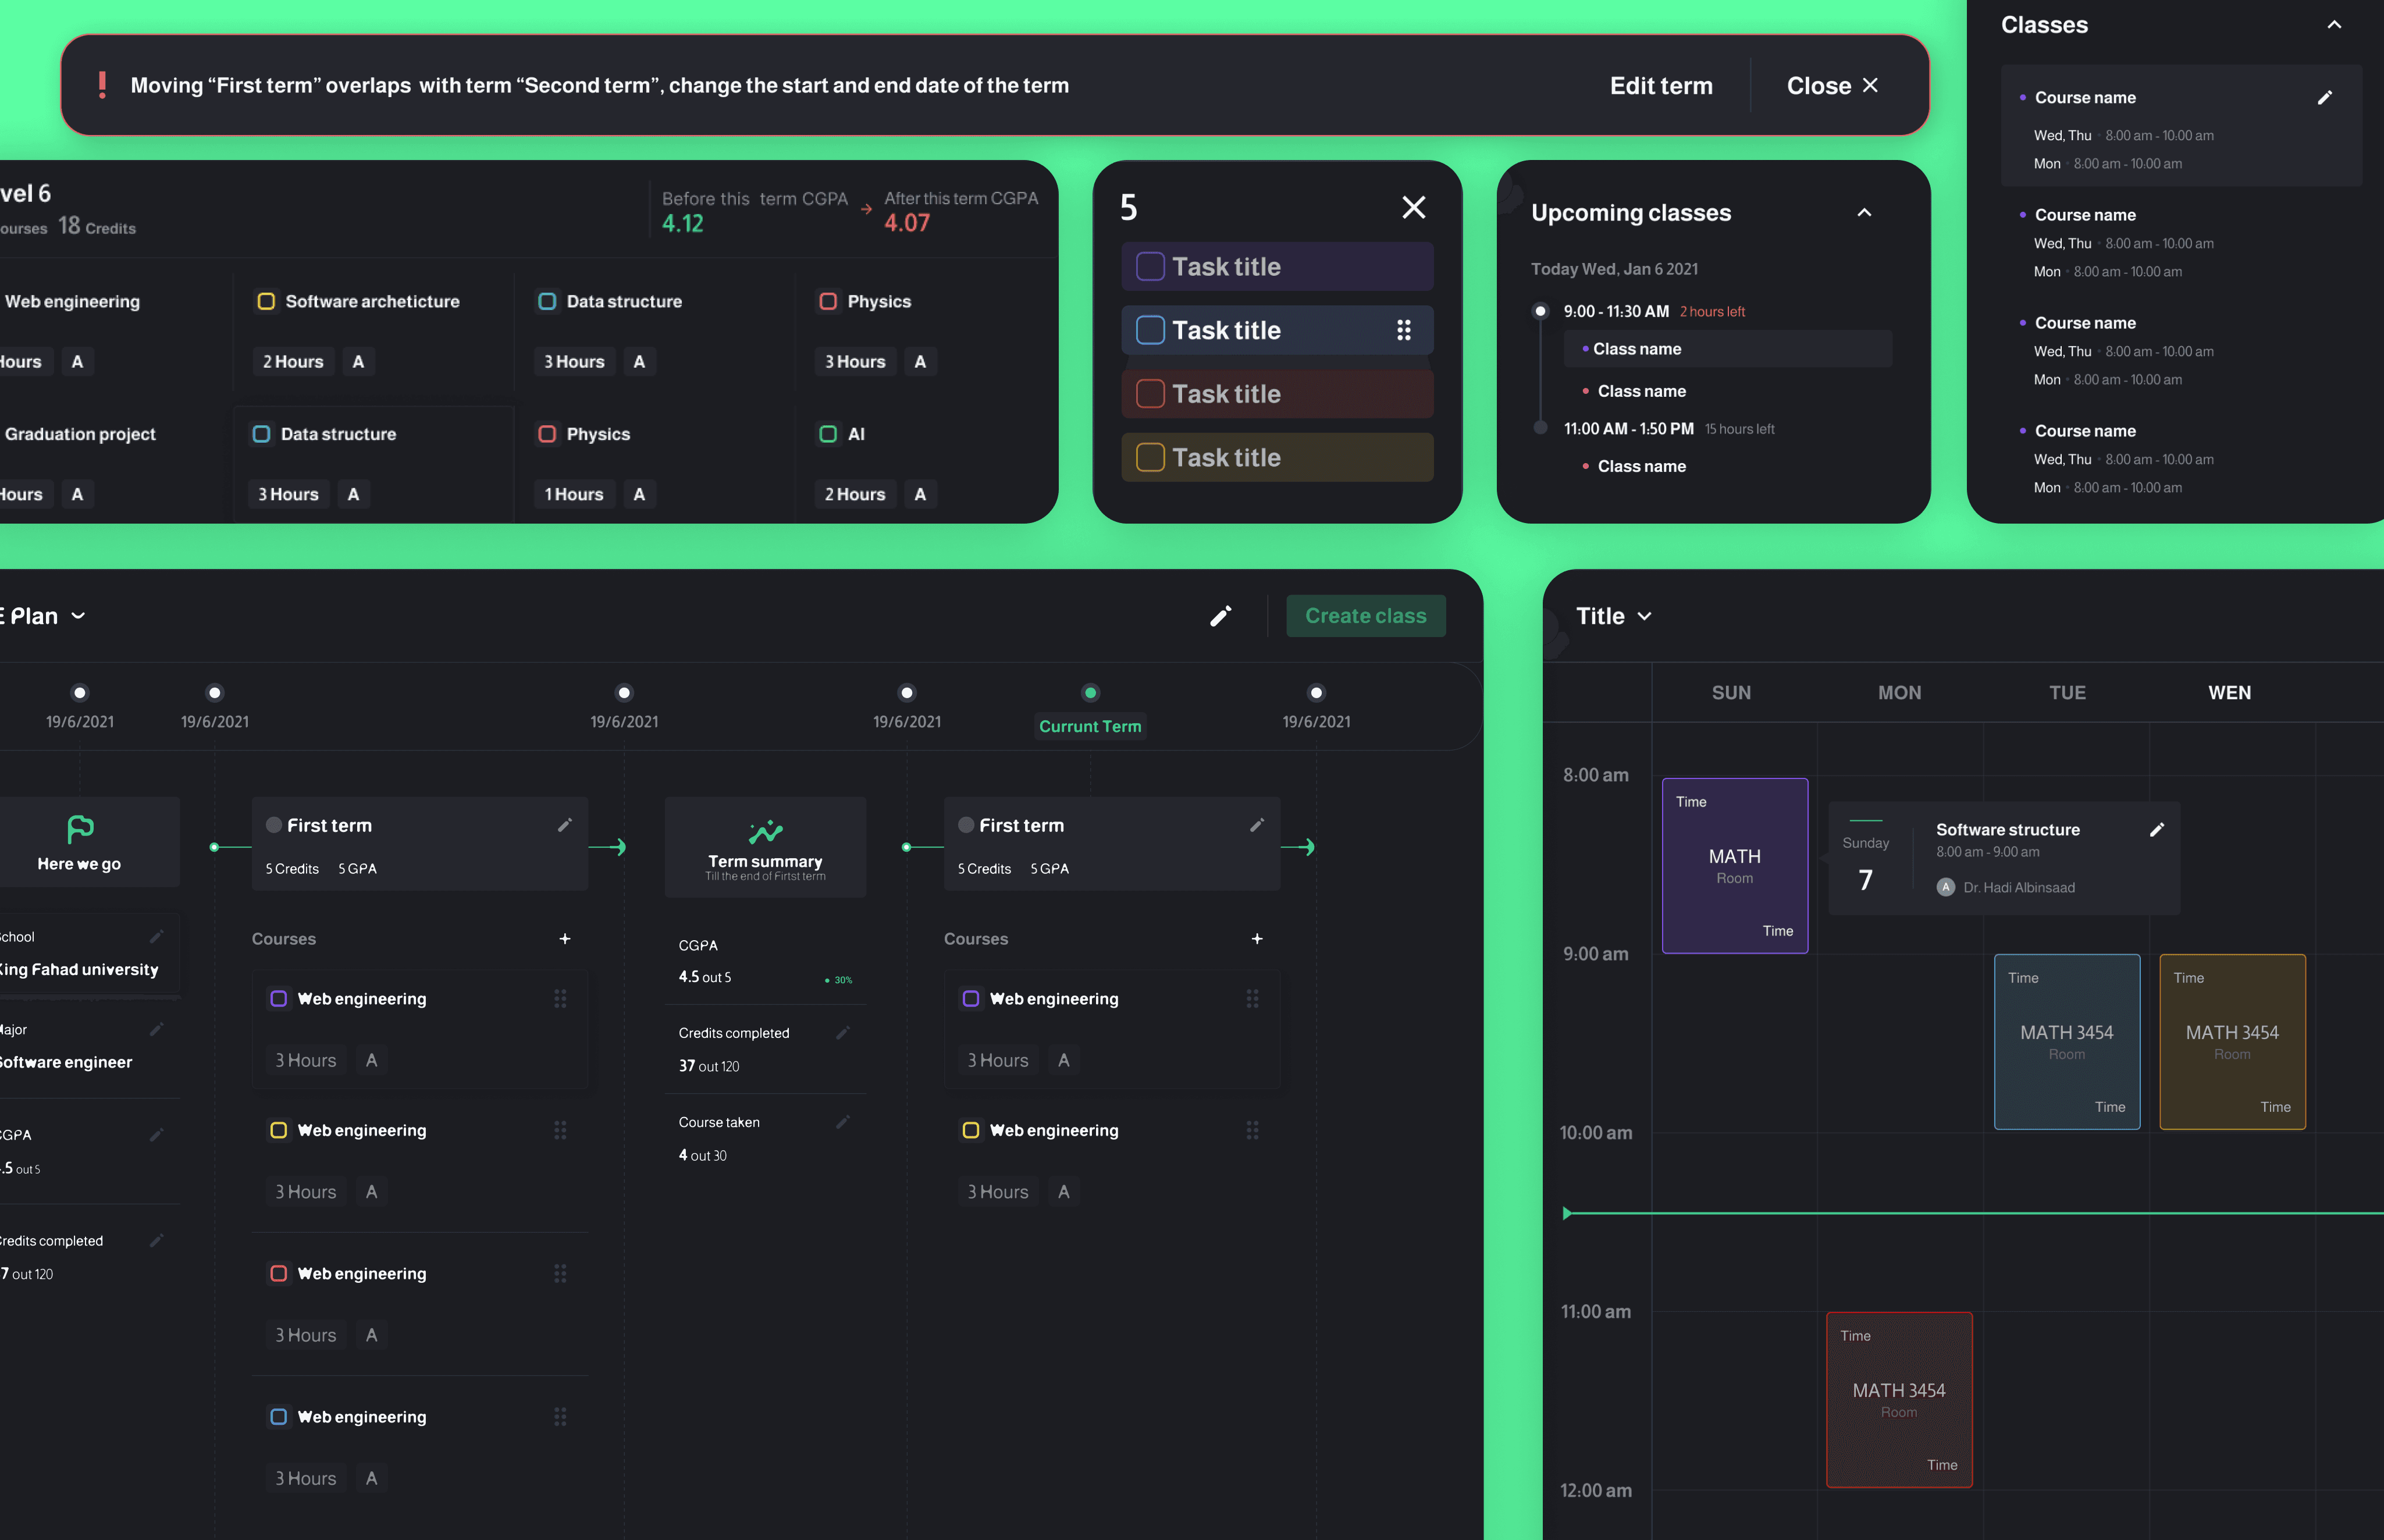The height and width of the screenshot is (1540, 2384).
Task: Toggle the Software archetecture checkbox
Action: [x=266, y=301]
